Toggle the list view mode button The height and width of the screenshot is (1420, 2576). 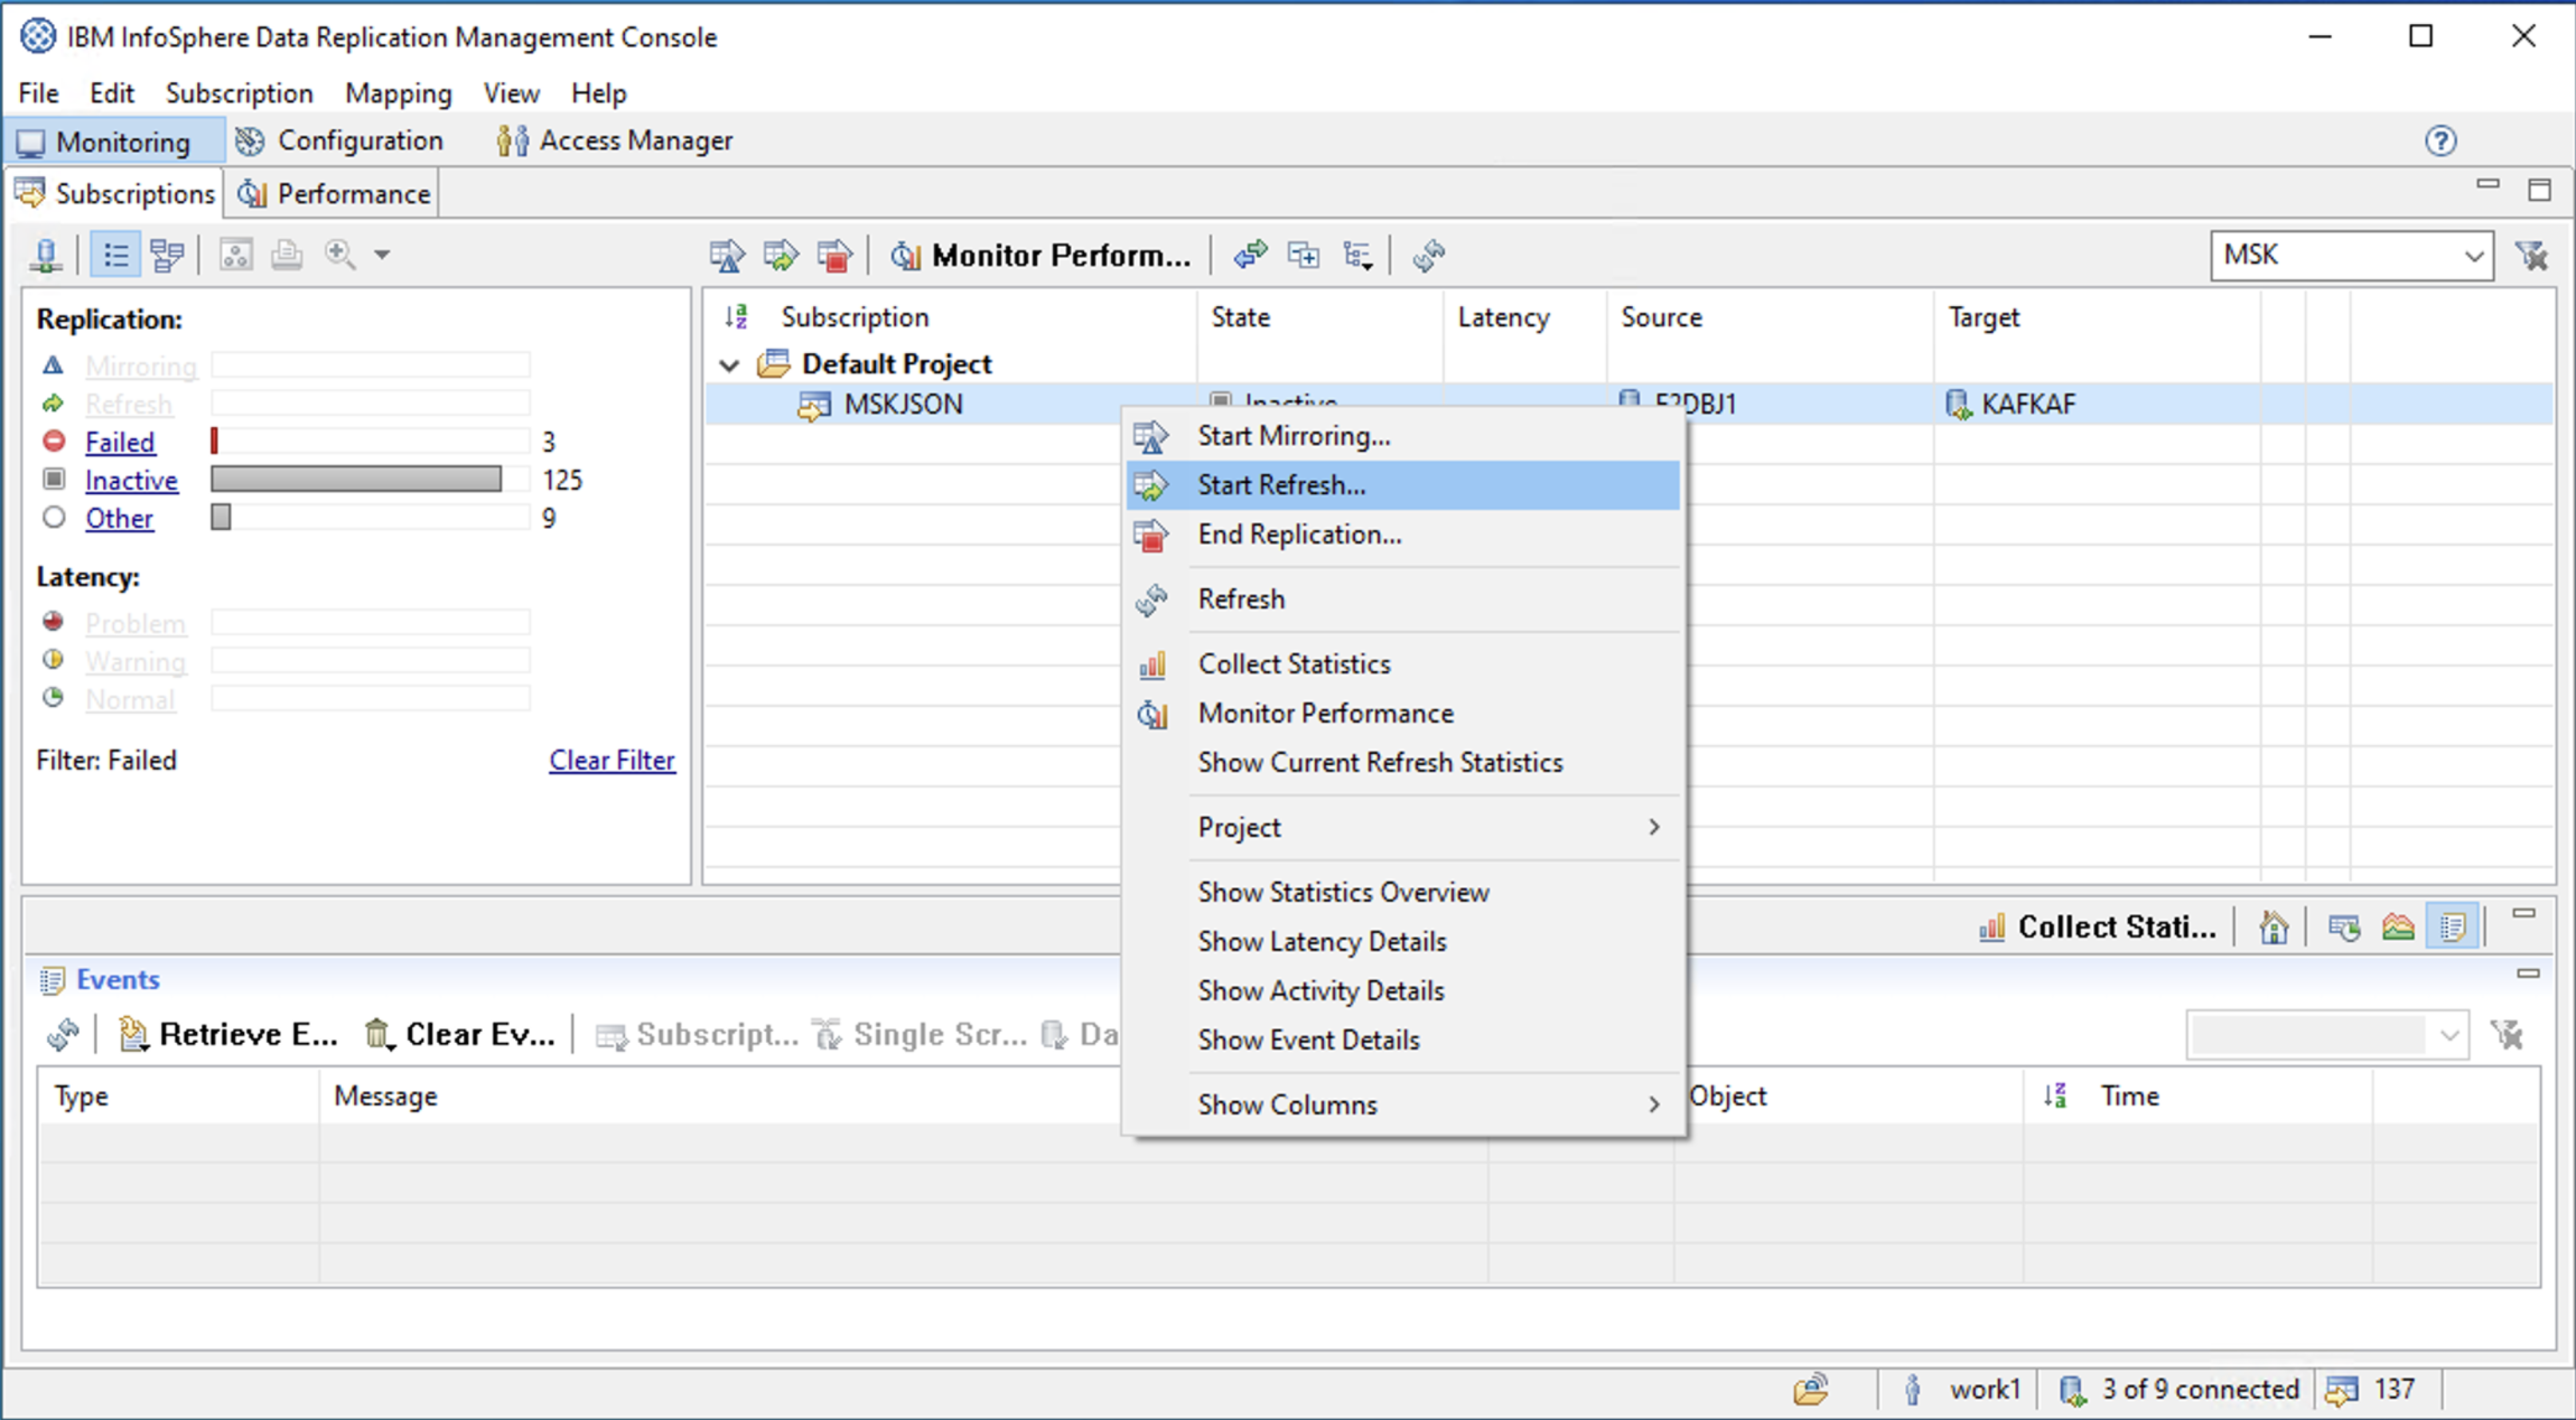click(x=115, y=256)
